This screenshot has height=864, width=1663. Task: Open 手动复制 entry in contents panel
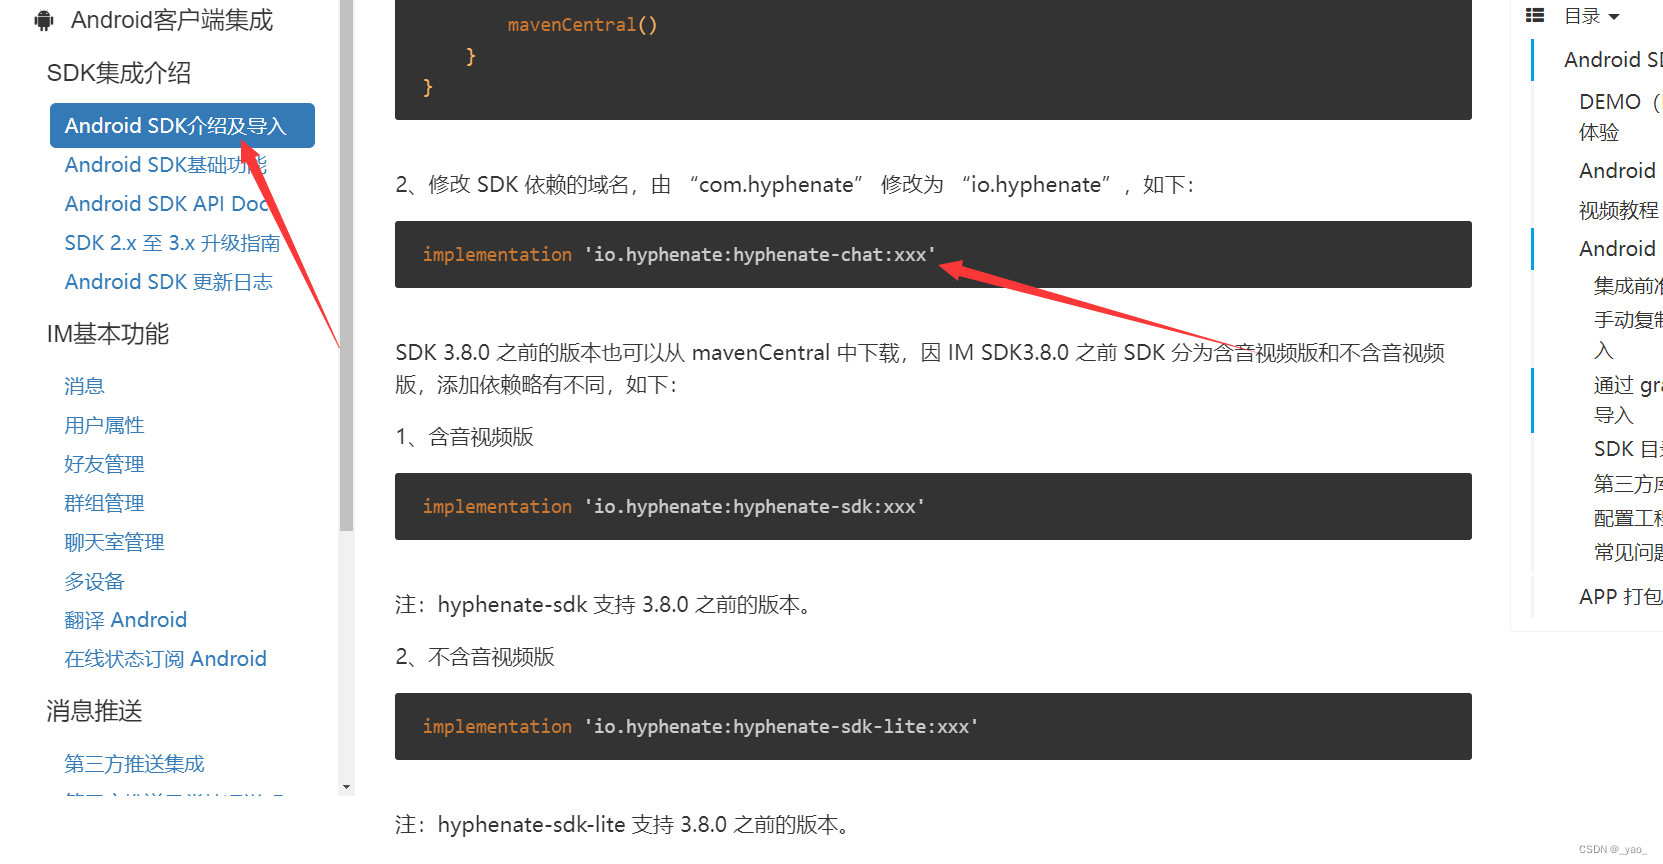(x=1628, y=335)
